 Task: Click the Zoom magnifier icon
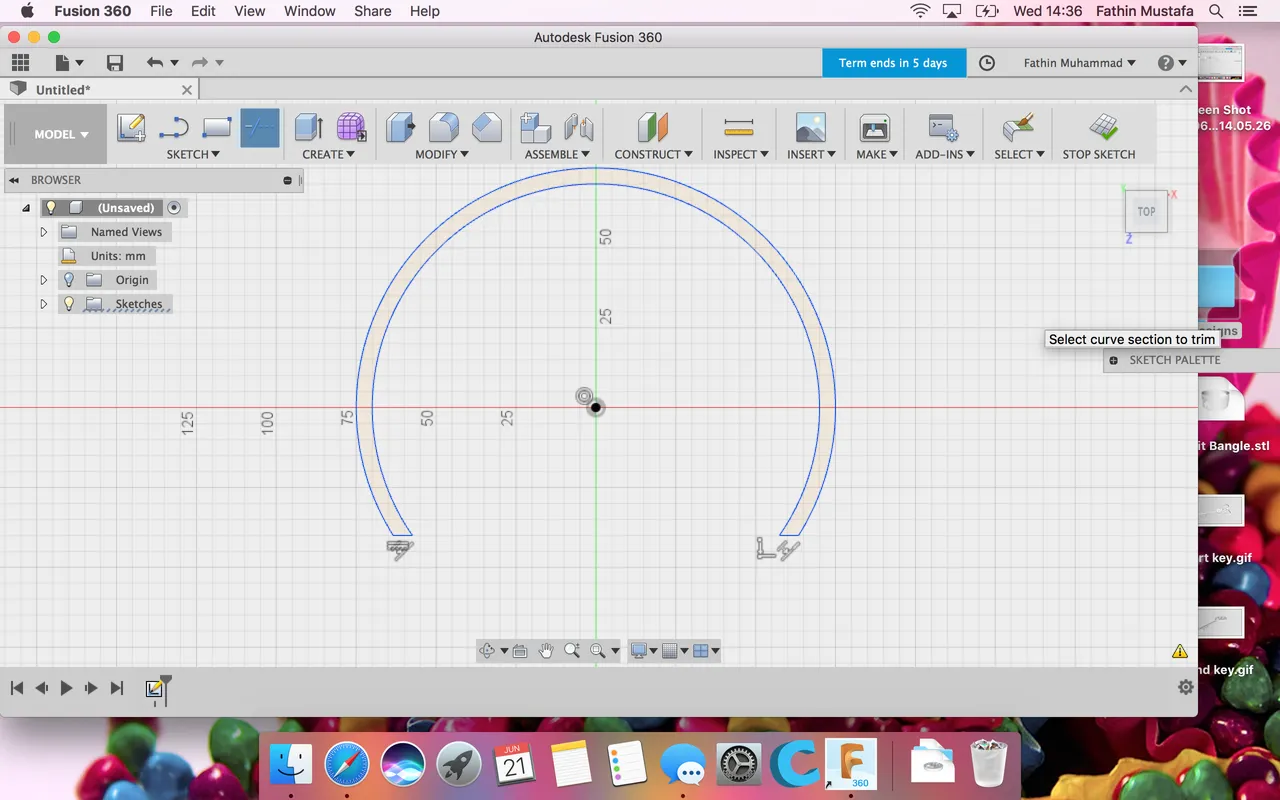[572, 651]
